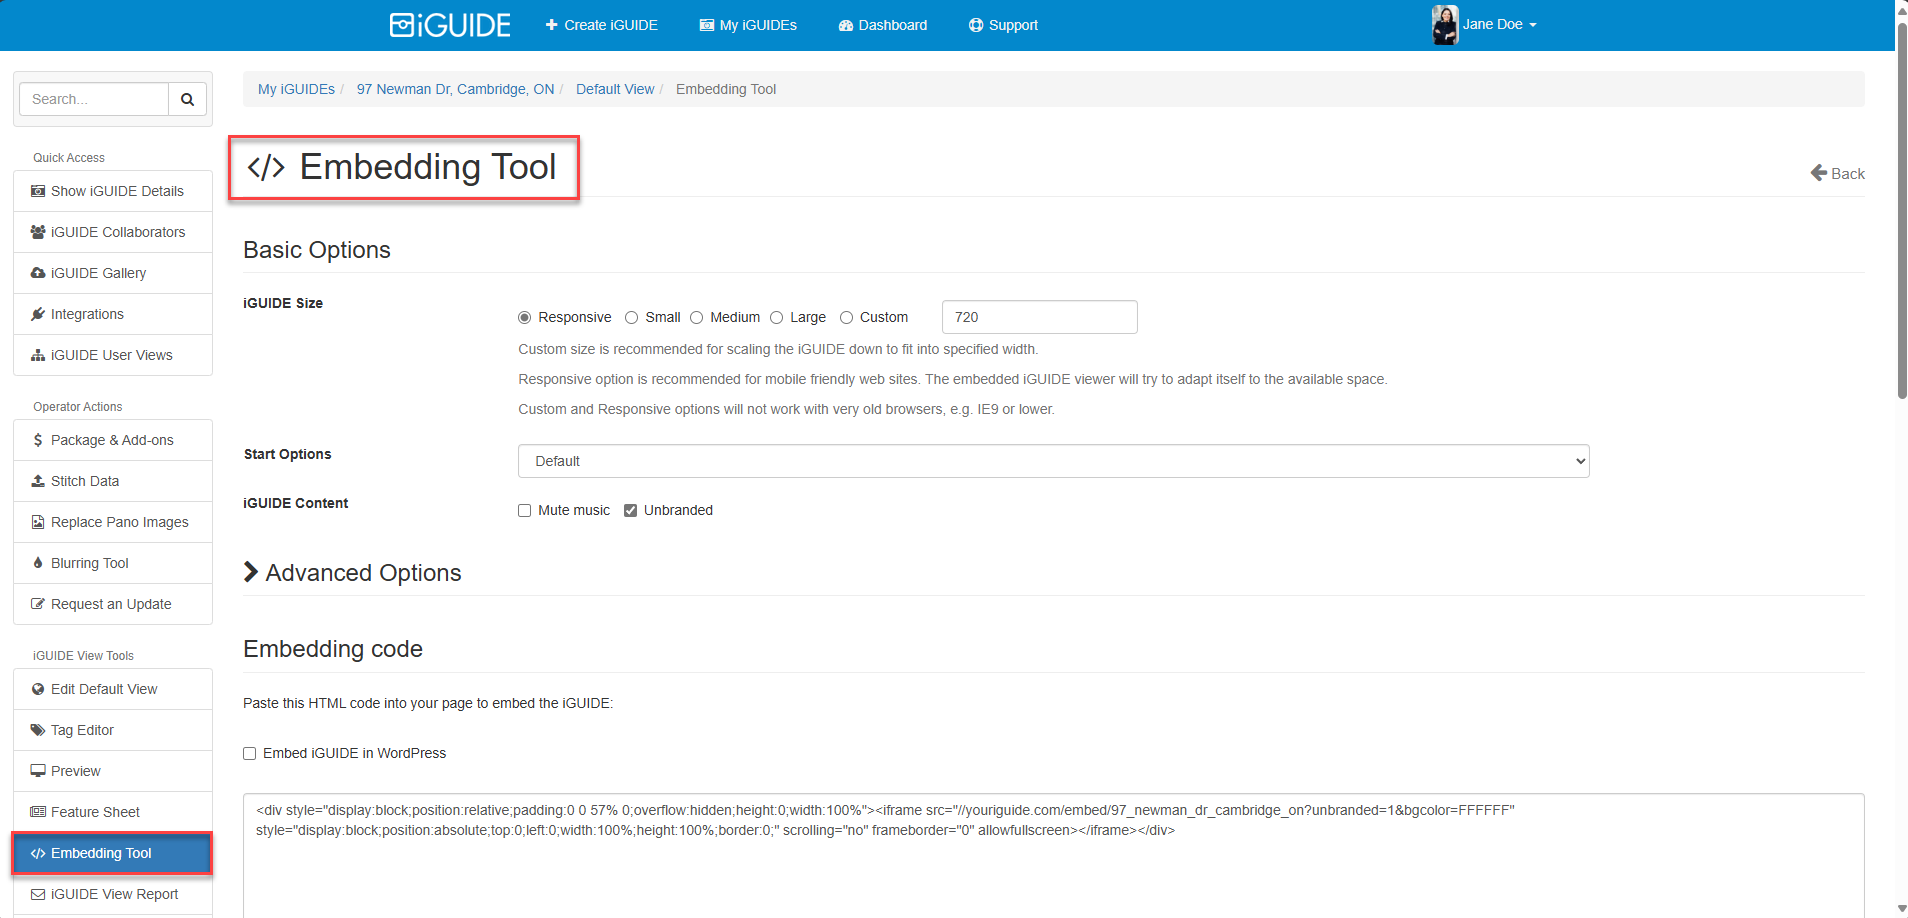
Task: Select the Medium size option
Action: [696, 317]
